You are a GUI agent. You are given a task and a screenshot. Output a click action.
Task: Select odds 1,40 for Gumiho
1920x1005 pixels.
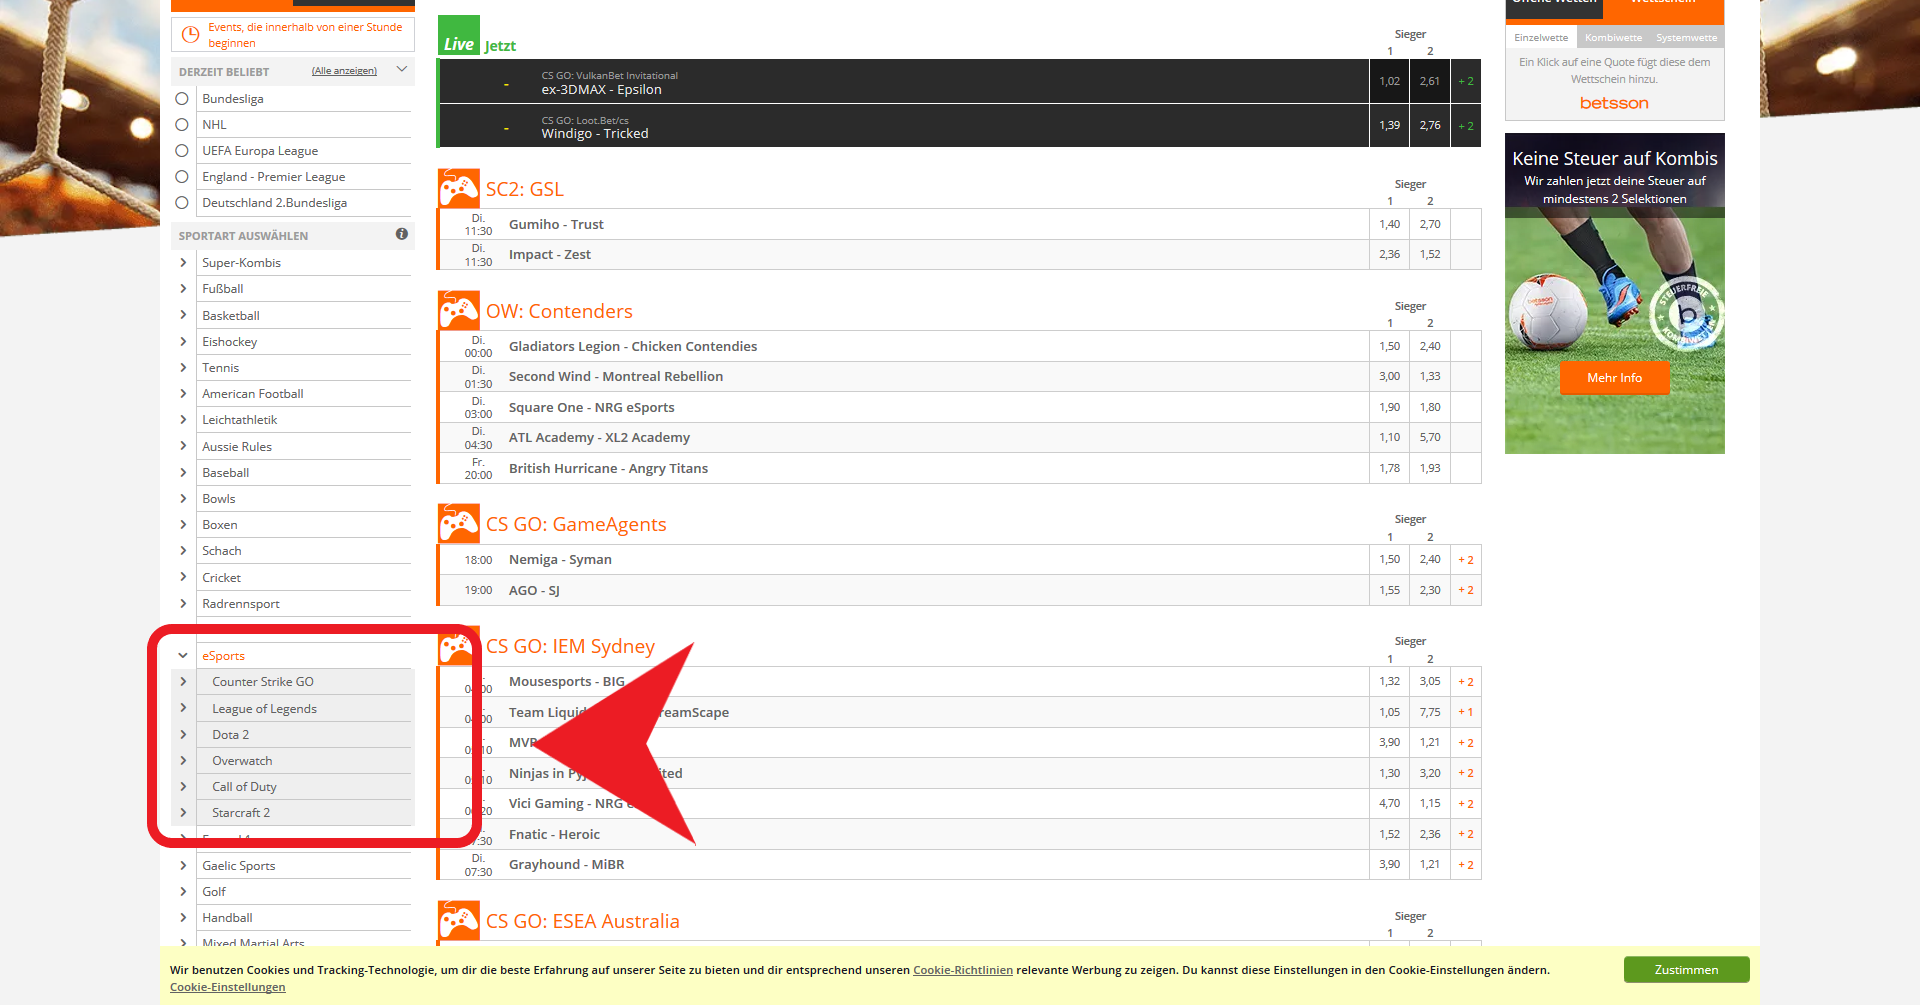point(1390,224)
